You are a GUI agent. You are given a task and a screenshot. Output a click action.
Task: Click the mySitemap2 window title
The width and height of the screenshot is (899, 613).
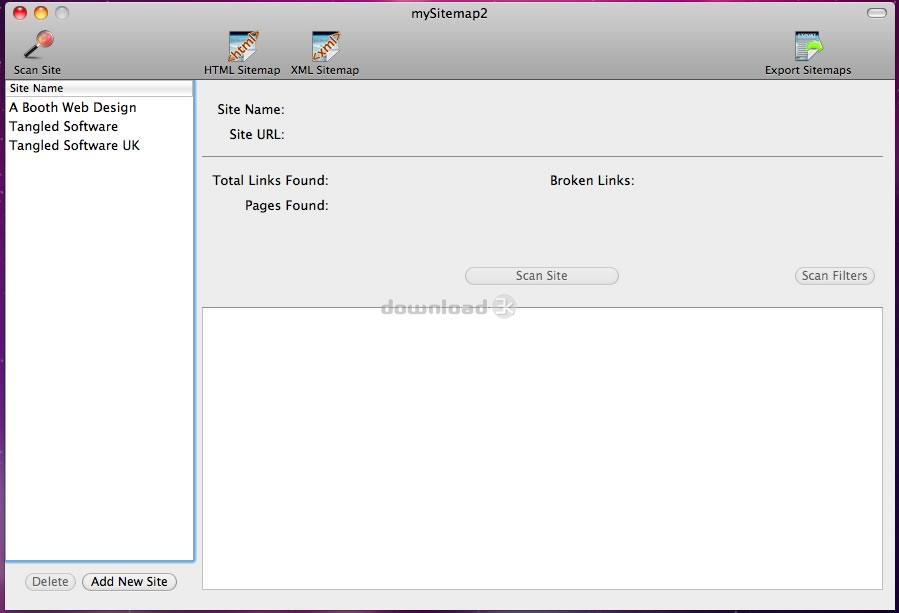[x=449, y=13]
